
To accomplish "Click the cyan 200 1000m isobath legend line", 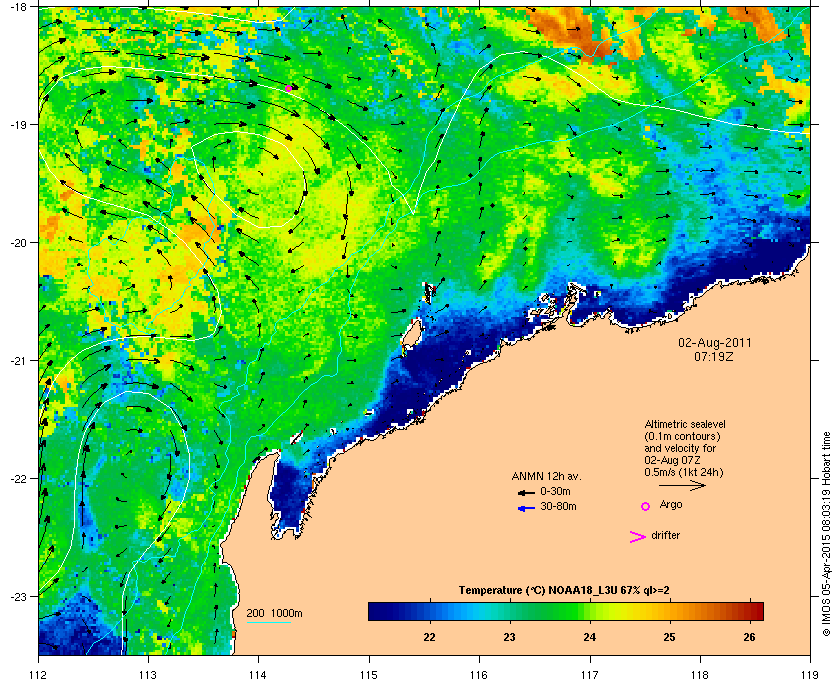I will 269,622.
